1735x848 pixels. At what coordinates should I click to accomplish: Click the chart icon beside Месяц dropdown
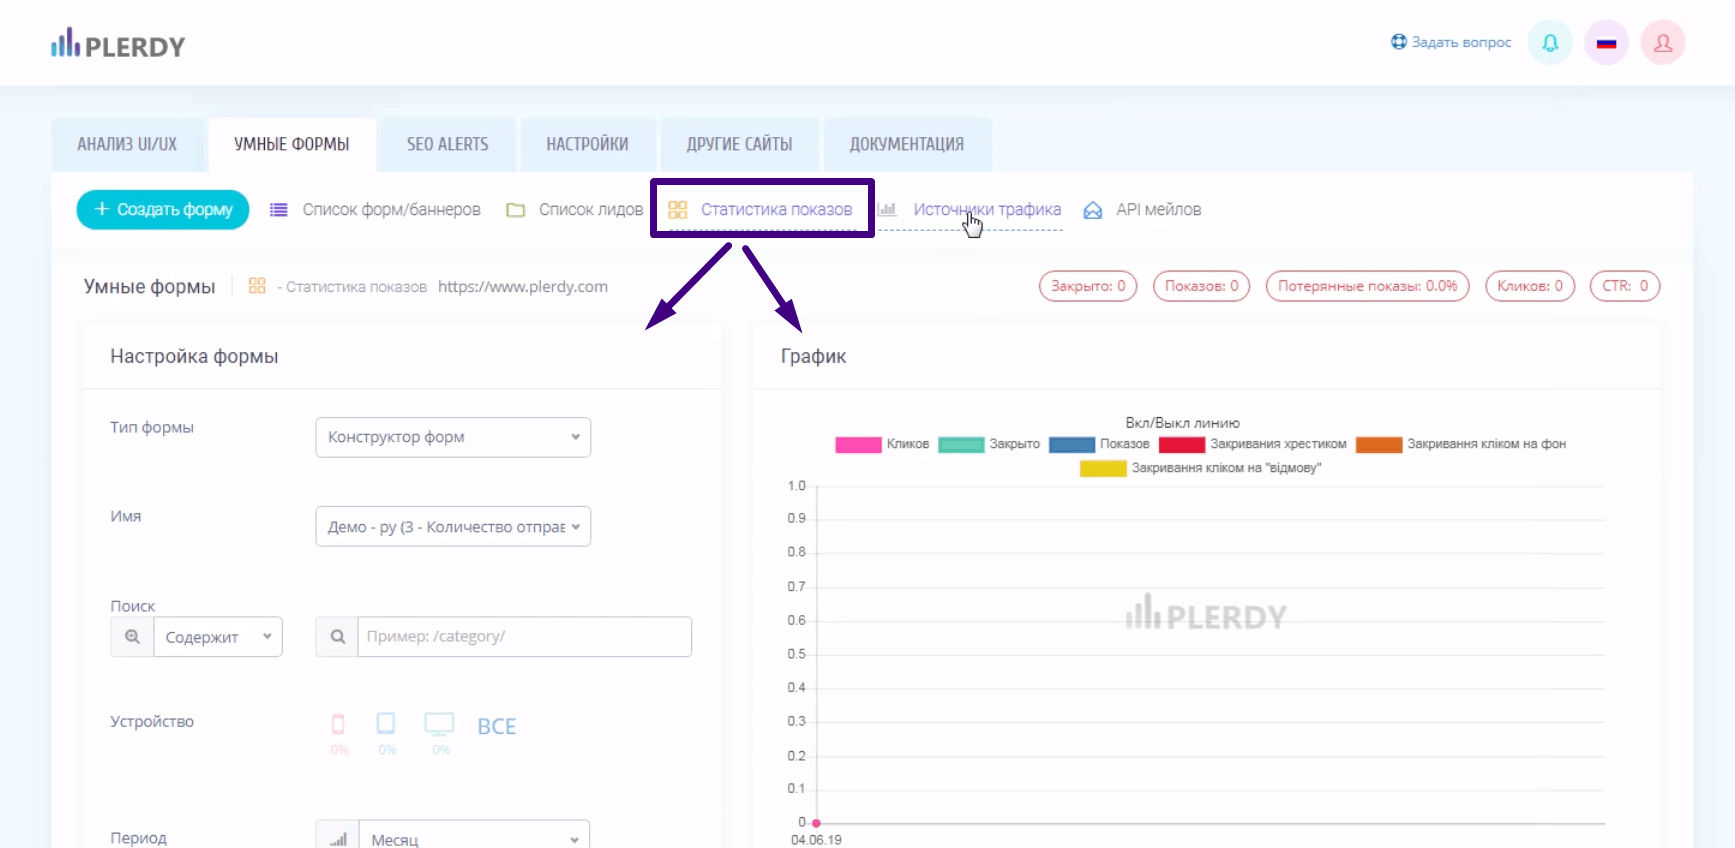[x=338, y=838]
